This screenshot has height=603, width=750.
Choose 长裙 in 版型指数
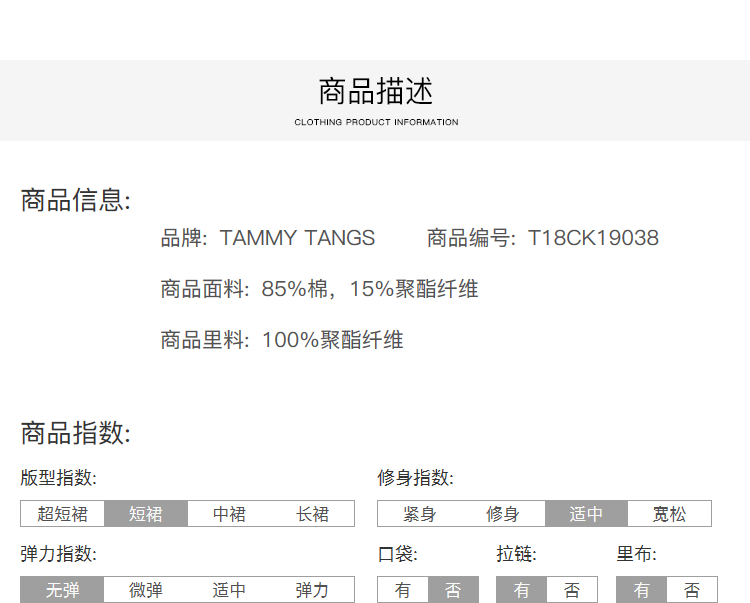pyautogui.click(x=312, y=514)
